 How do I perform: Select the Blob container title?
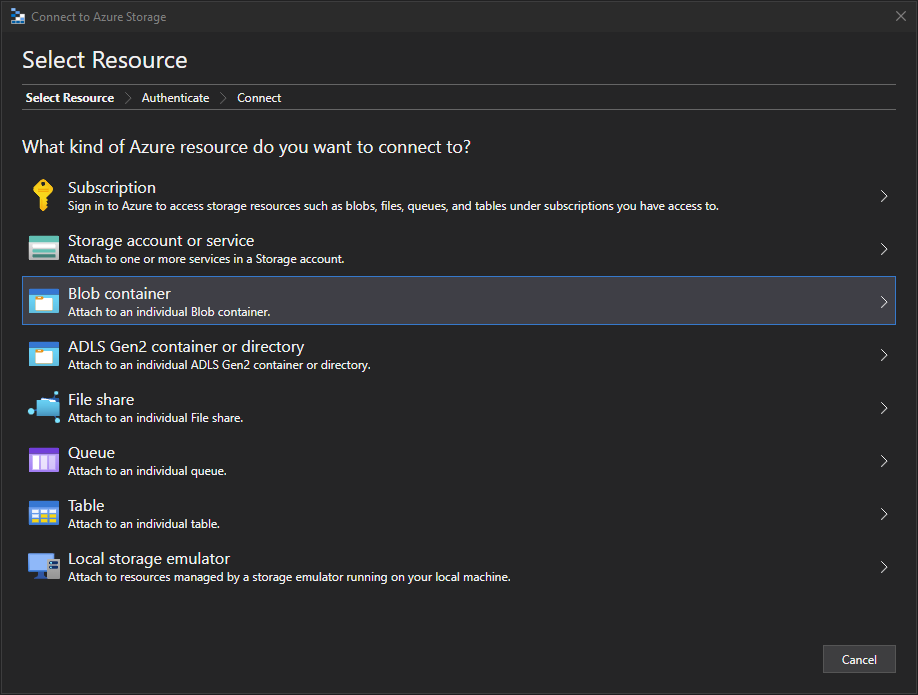tap(119, 293)
